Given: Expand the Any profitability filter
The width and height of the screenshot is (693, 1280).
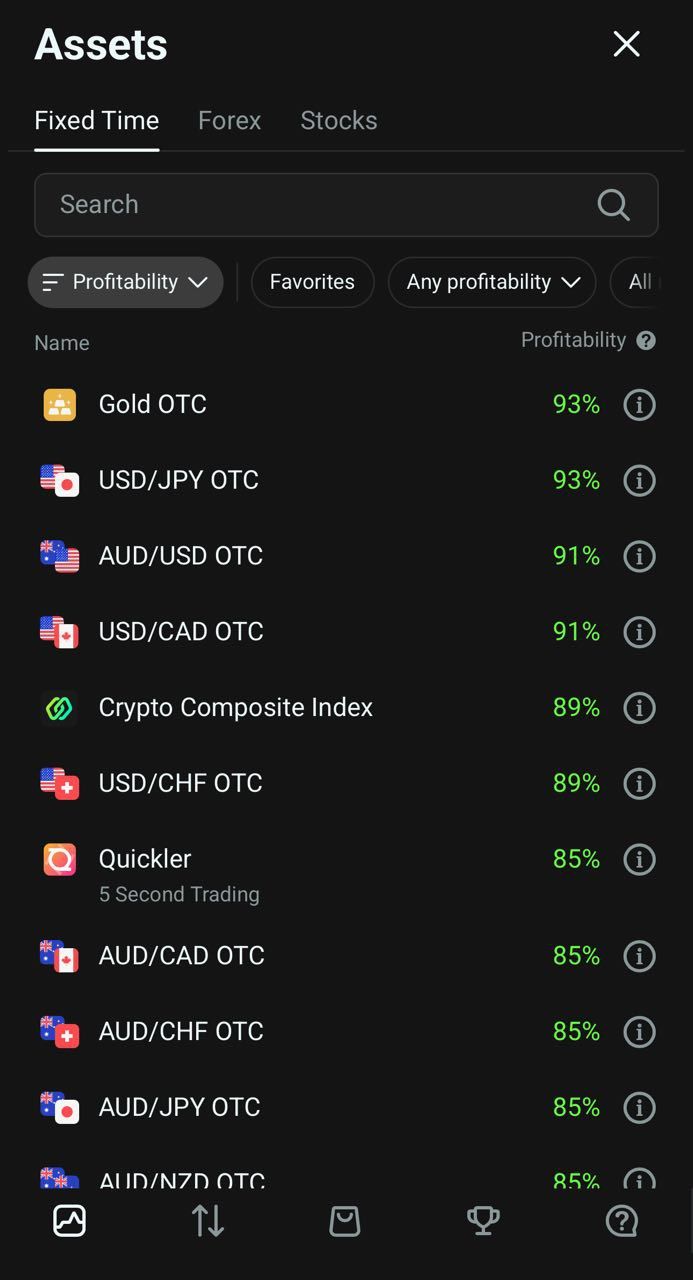Looking at the screenshot, I should pyautogui.click(x=492, y=282).
